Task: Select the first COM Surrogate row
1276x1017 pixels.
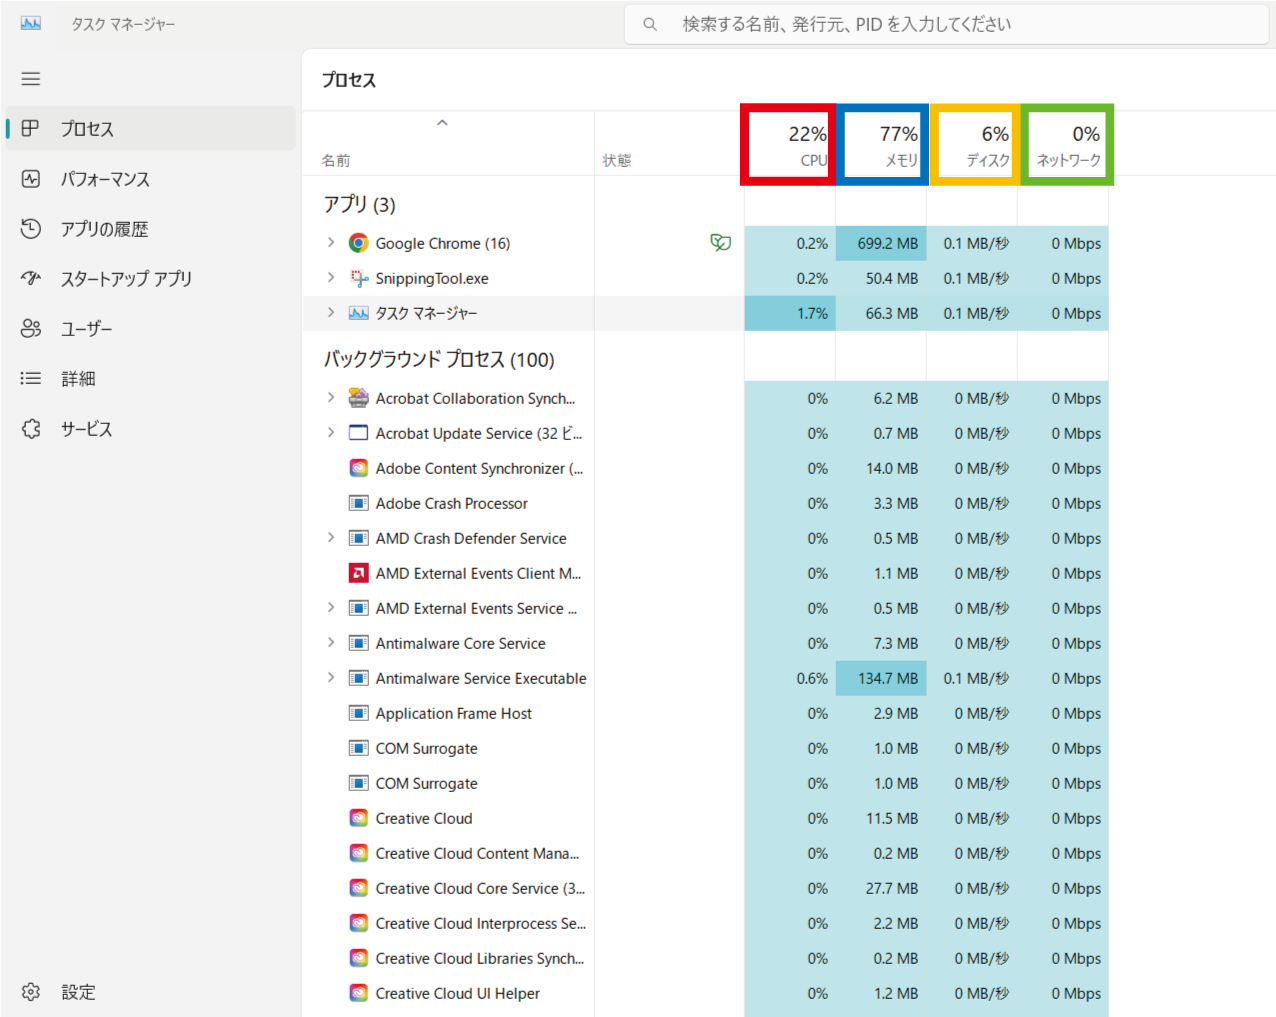Action: 705,748
